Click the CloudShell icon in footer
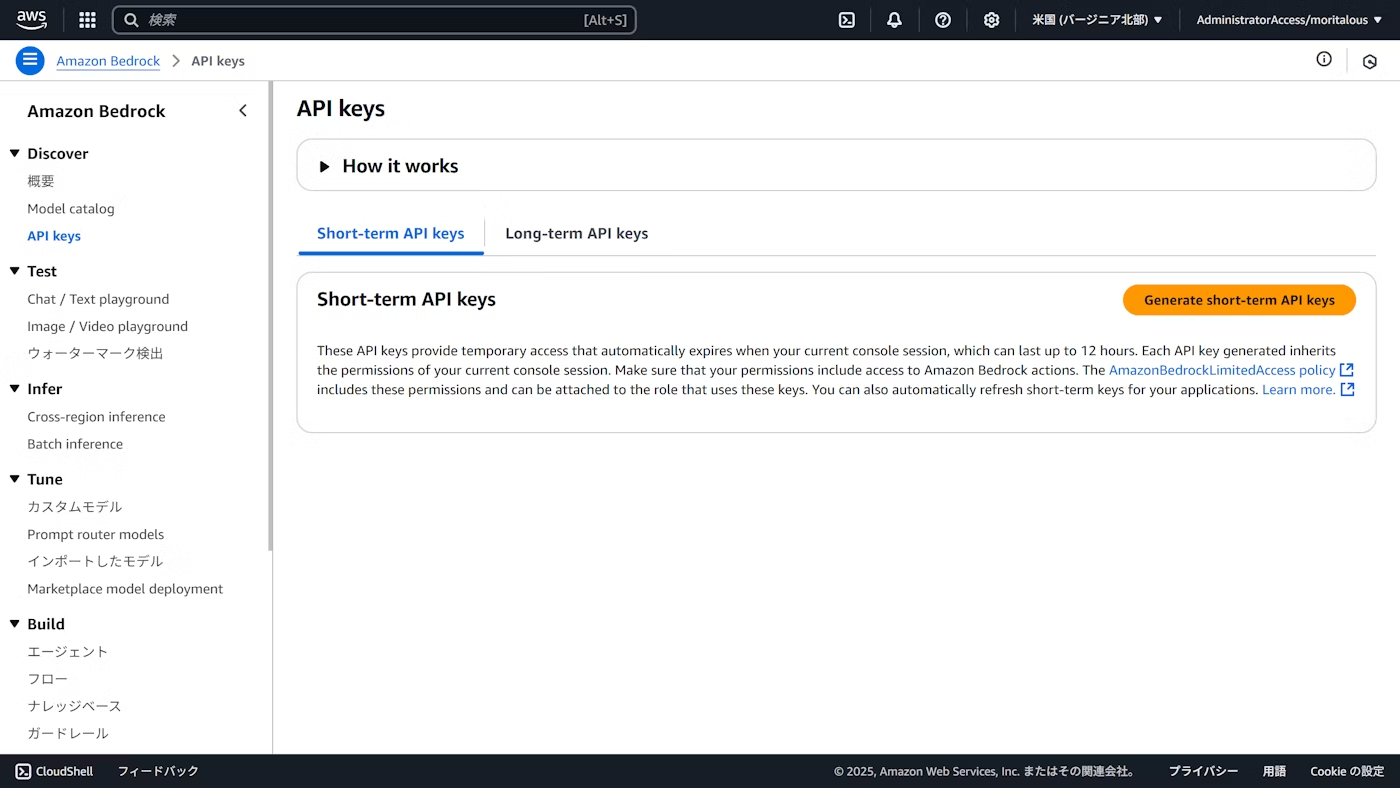 (23, 771)
